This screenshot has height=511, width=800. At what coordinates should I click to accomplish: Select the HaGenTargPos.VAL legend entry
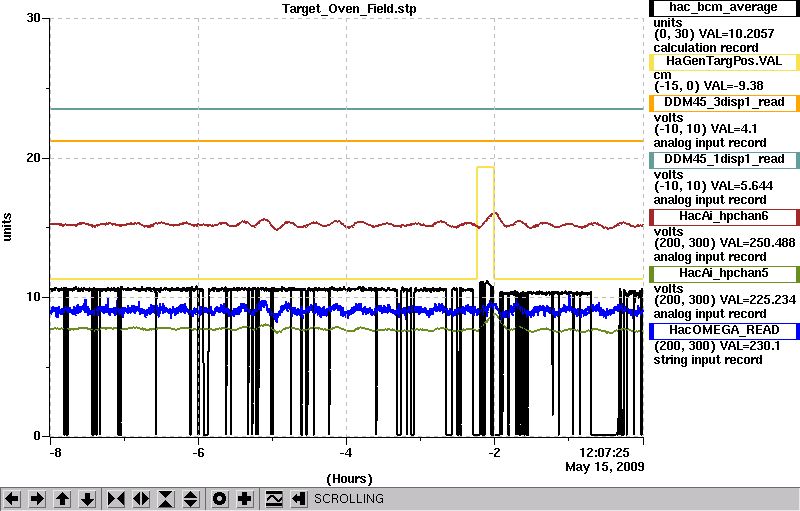click(724, 62)
